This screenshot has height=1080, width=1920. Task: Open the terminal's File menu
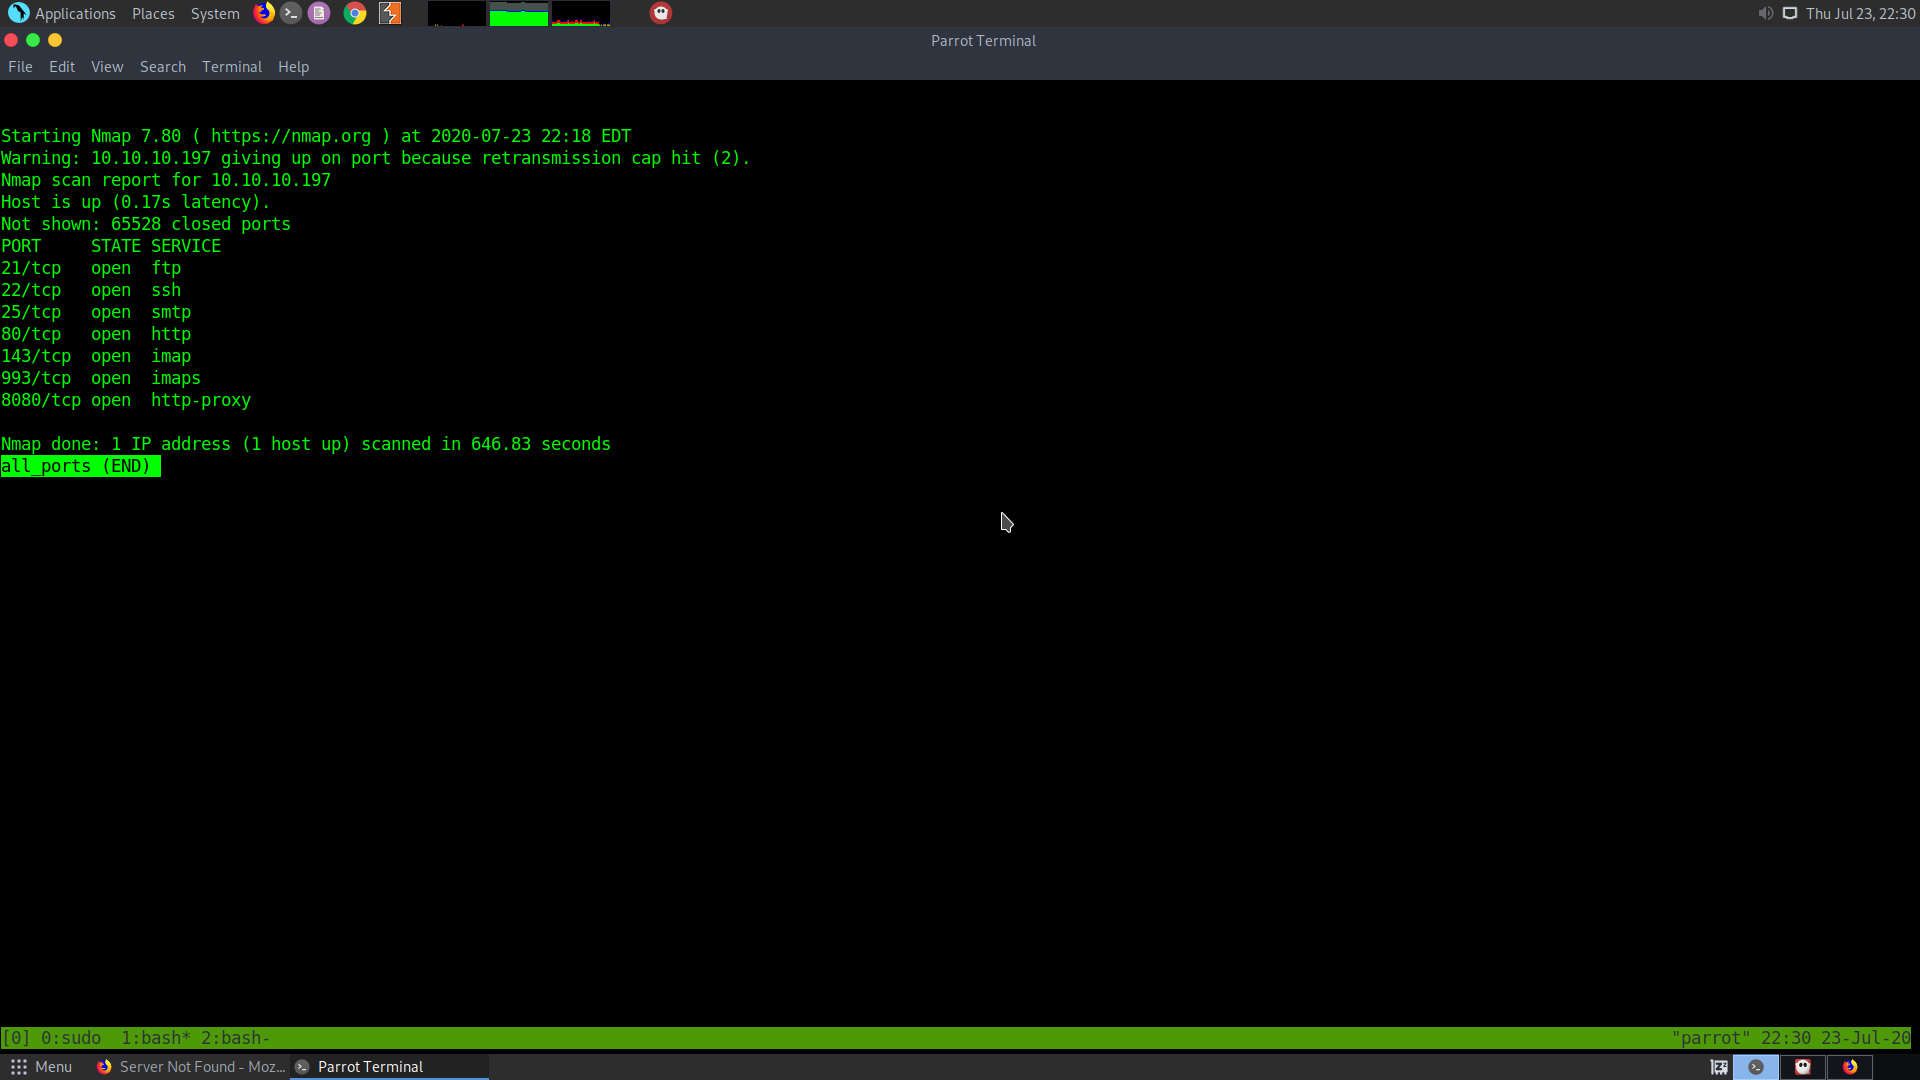pos(20,67)
